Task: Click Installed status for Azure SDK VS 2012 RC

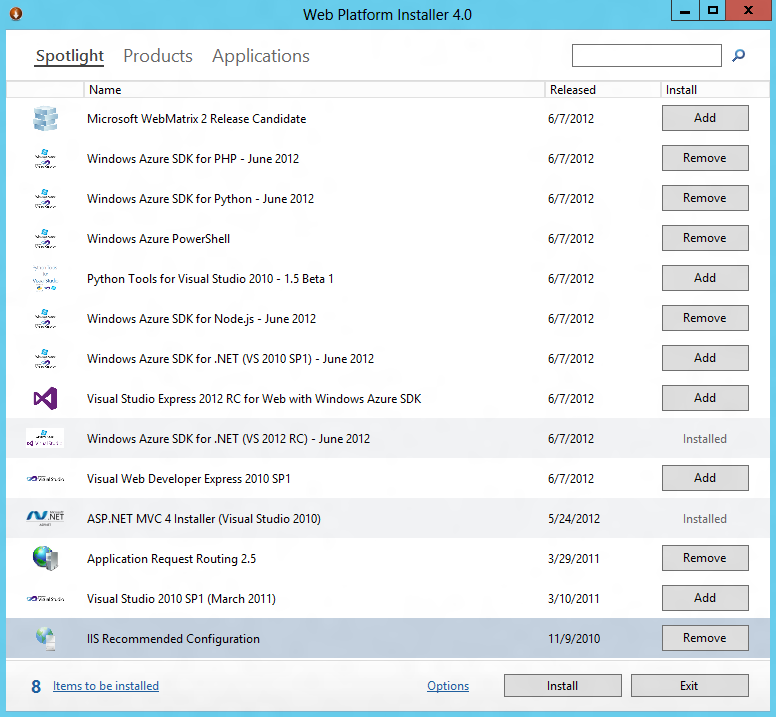Action: pyautogui.click(x=705, y=439)
